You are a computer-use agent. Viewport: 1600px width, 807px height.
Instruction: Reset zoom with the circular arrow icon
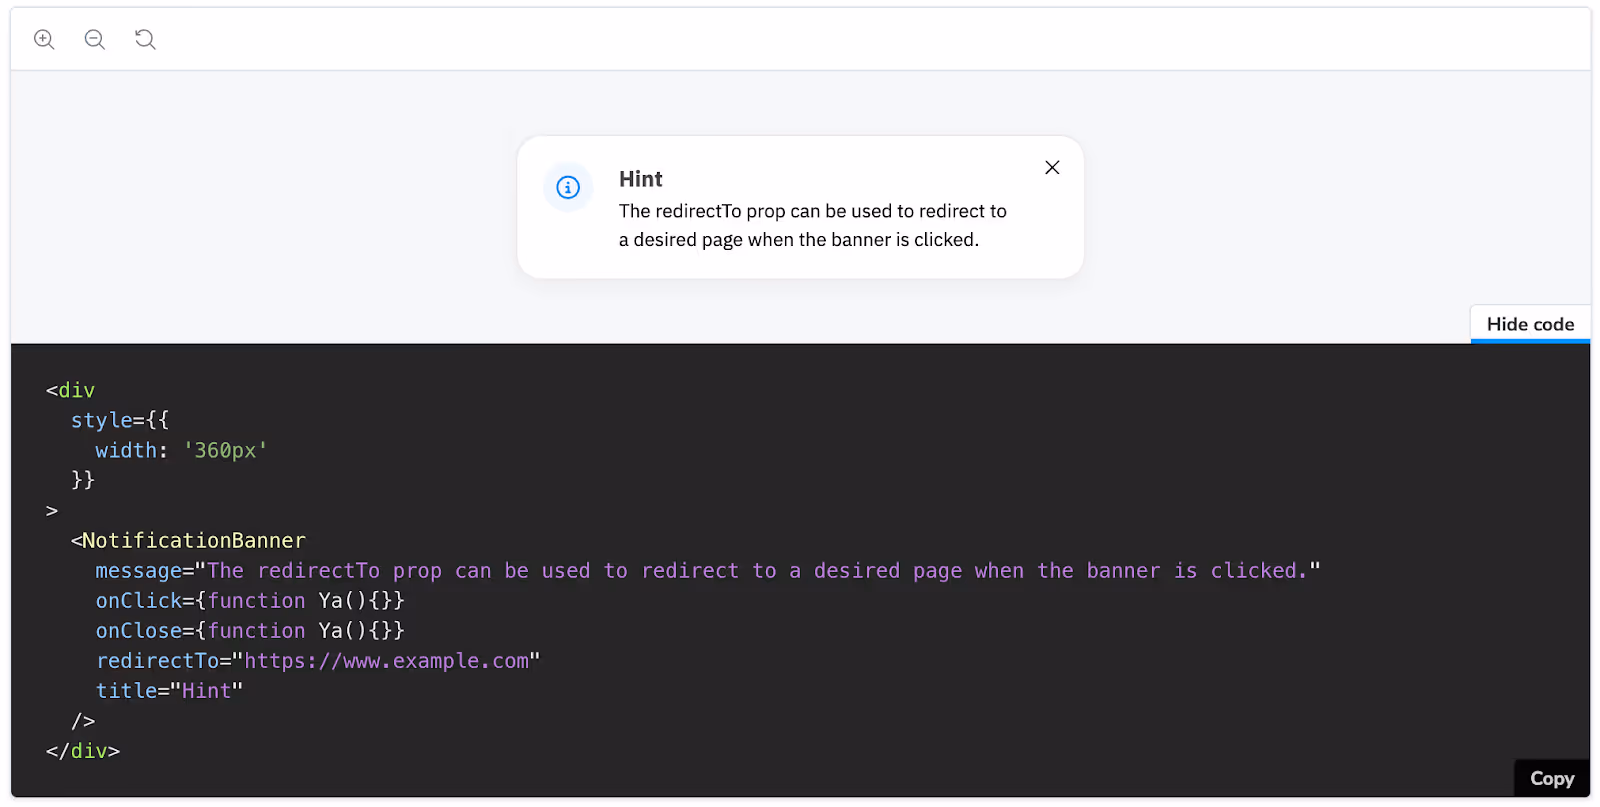click(x=146, y=39)
